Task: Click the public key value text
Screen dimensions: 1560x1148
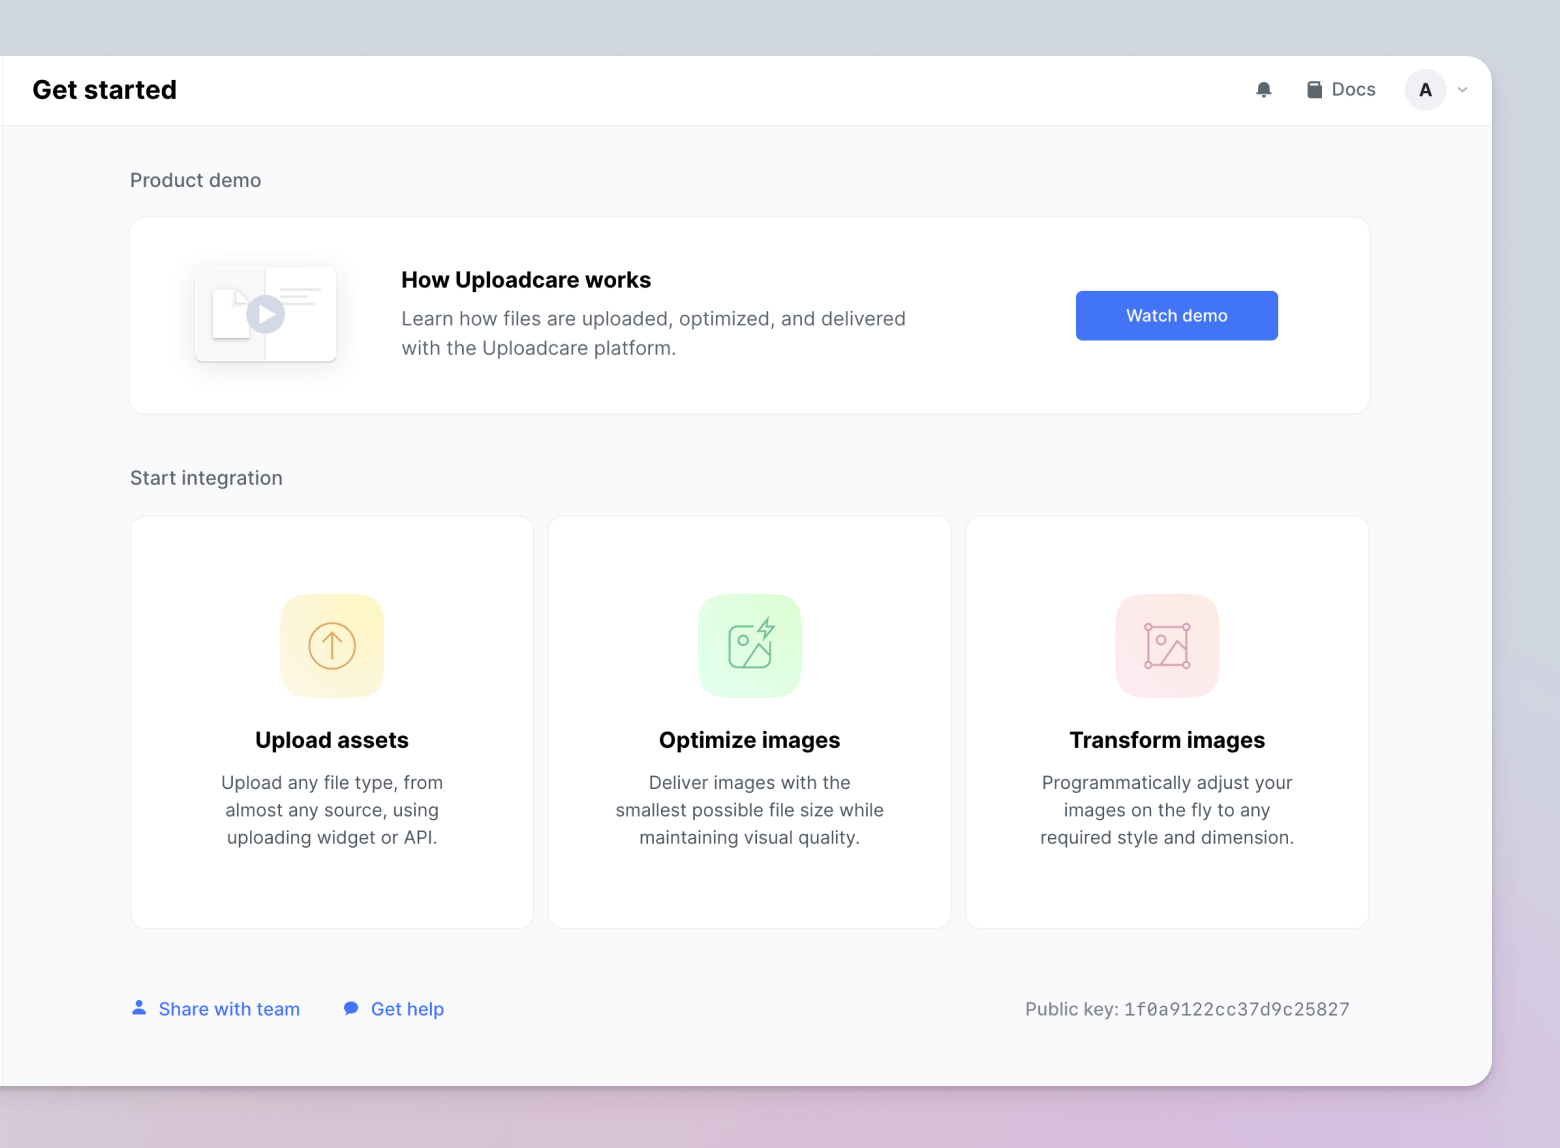Action: pos(1236,1009)
